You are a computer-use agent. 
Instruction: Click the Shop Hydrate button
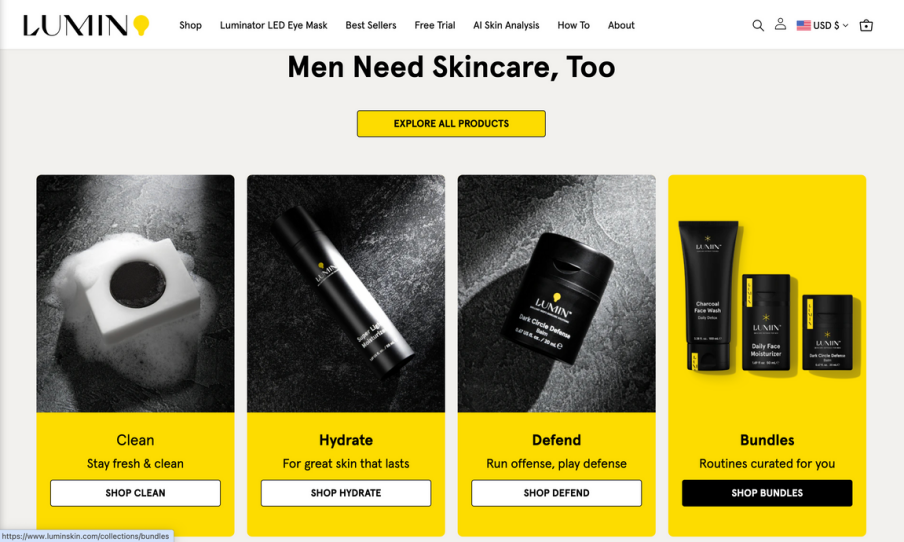(x=346, y=493)
